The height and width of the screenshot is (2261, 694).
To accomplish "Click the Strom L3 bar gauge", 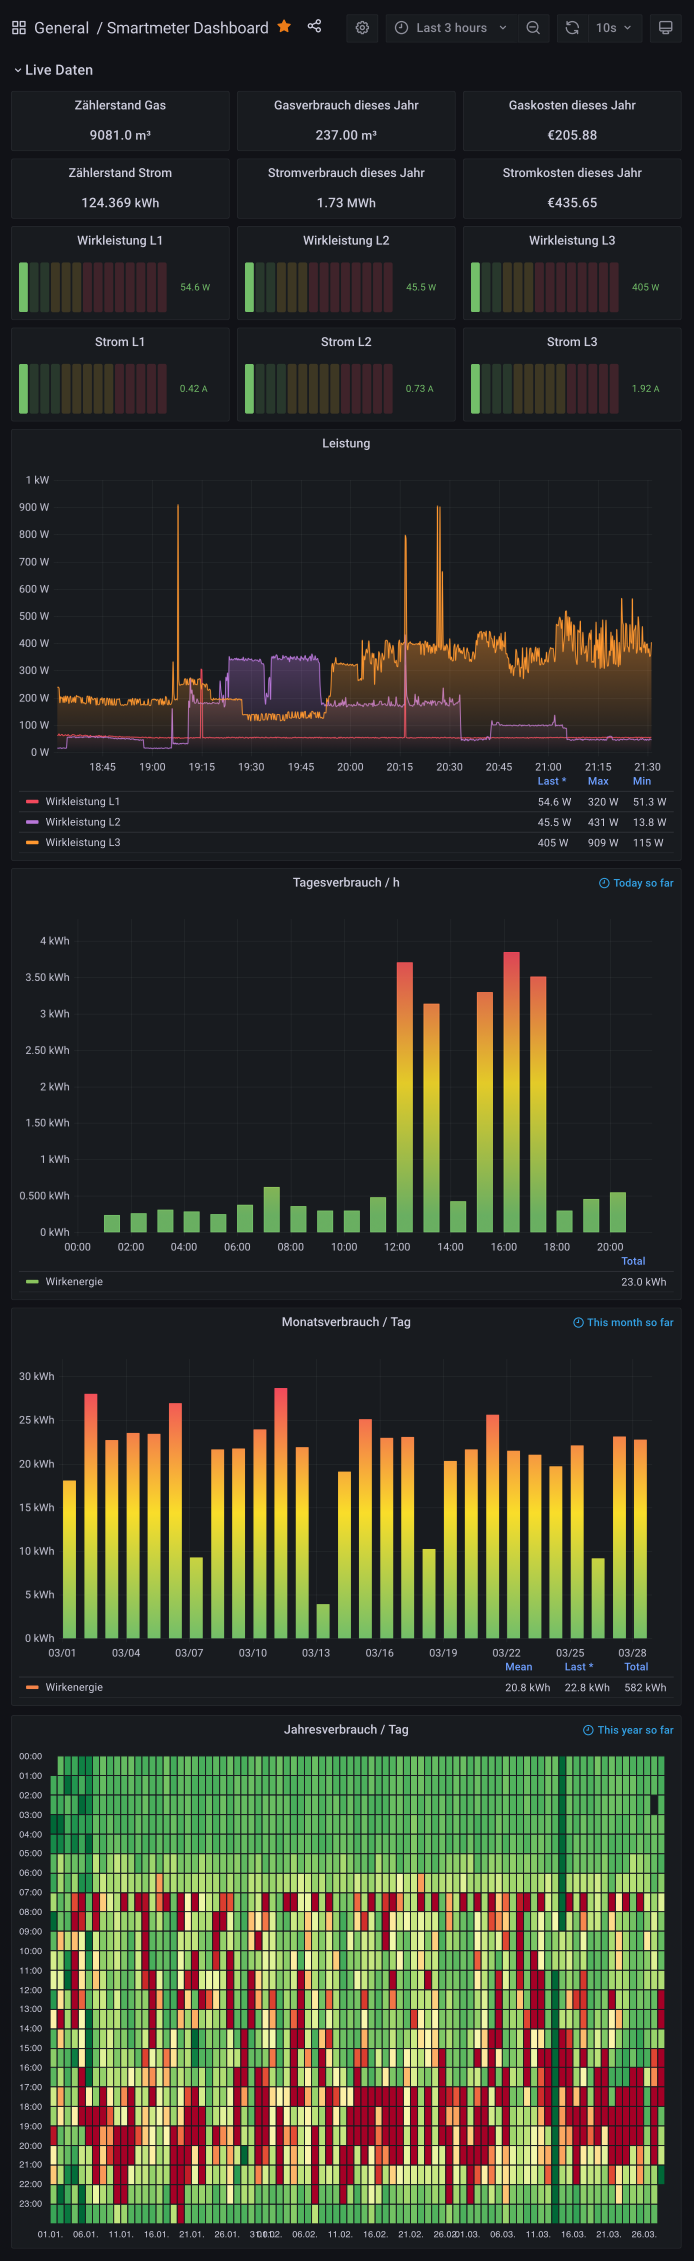I will click(545, 388).
